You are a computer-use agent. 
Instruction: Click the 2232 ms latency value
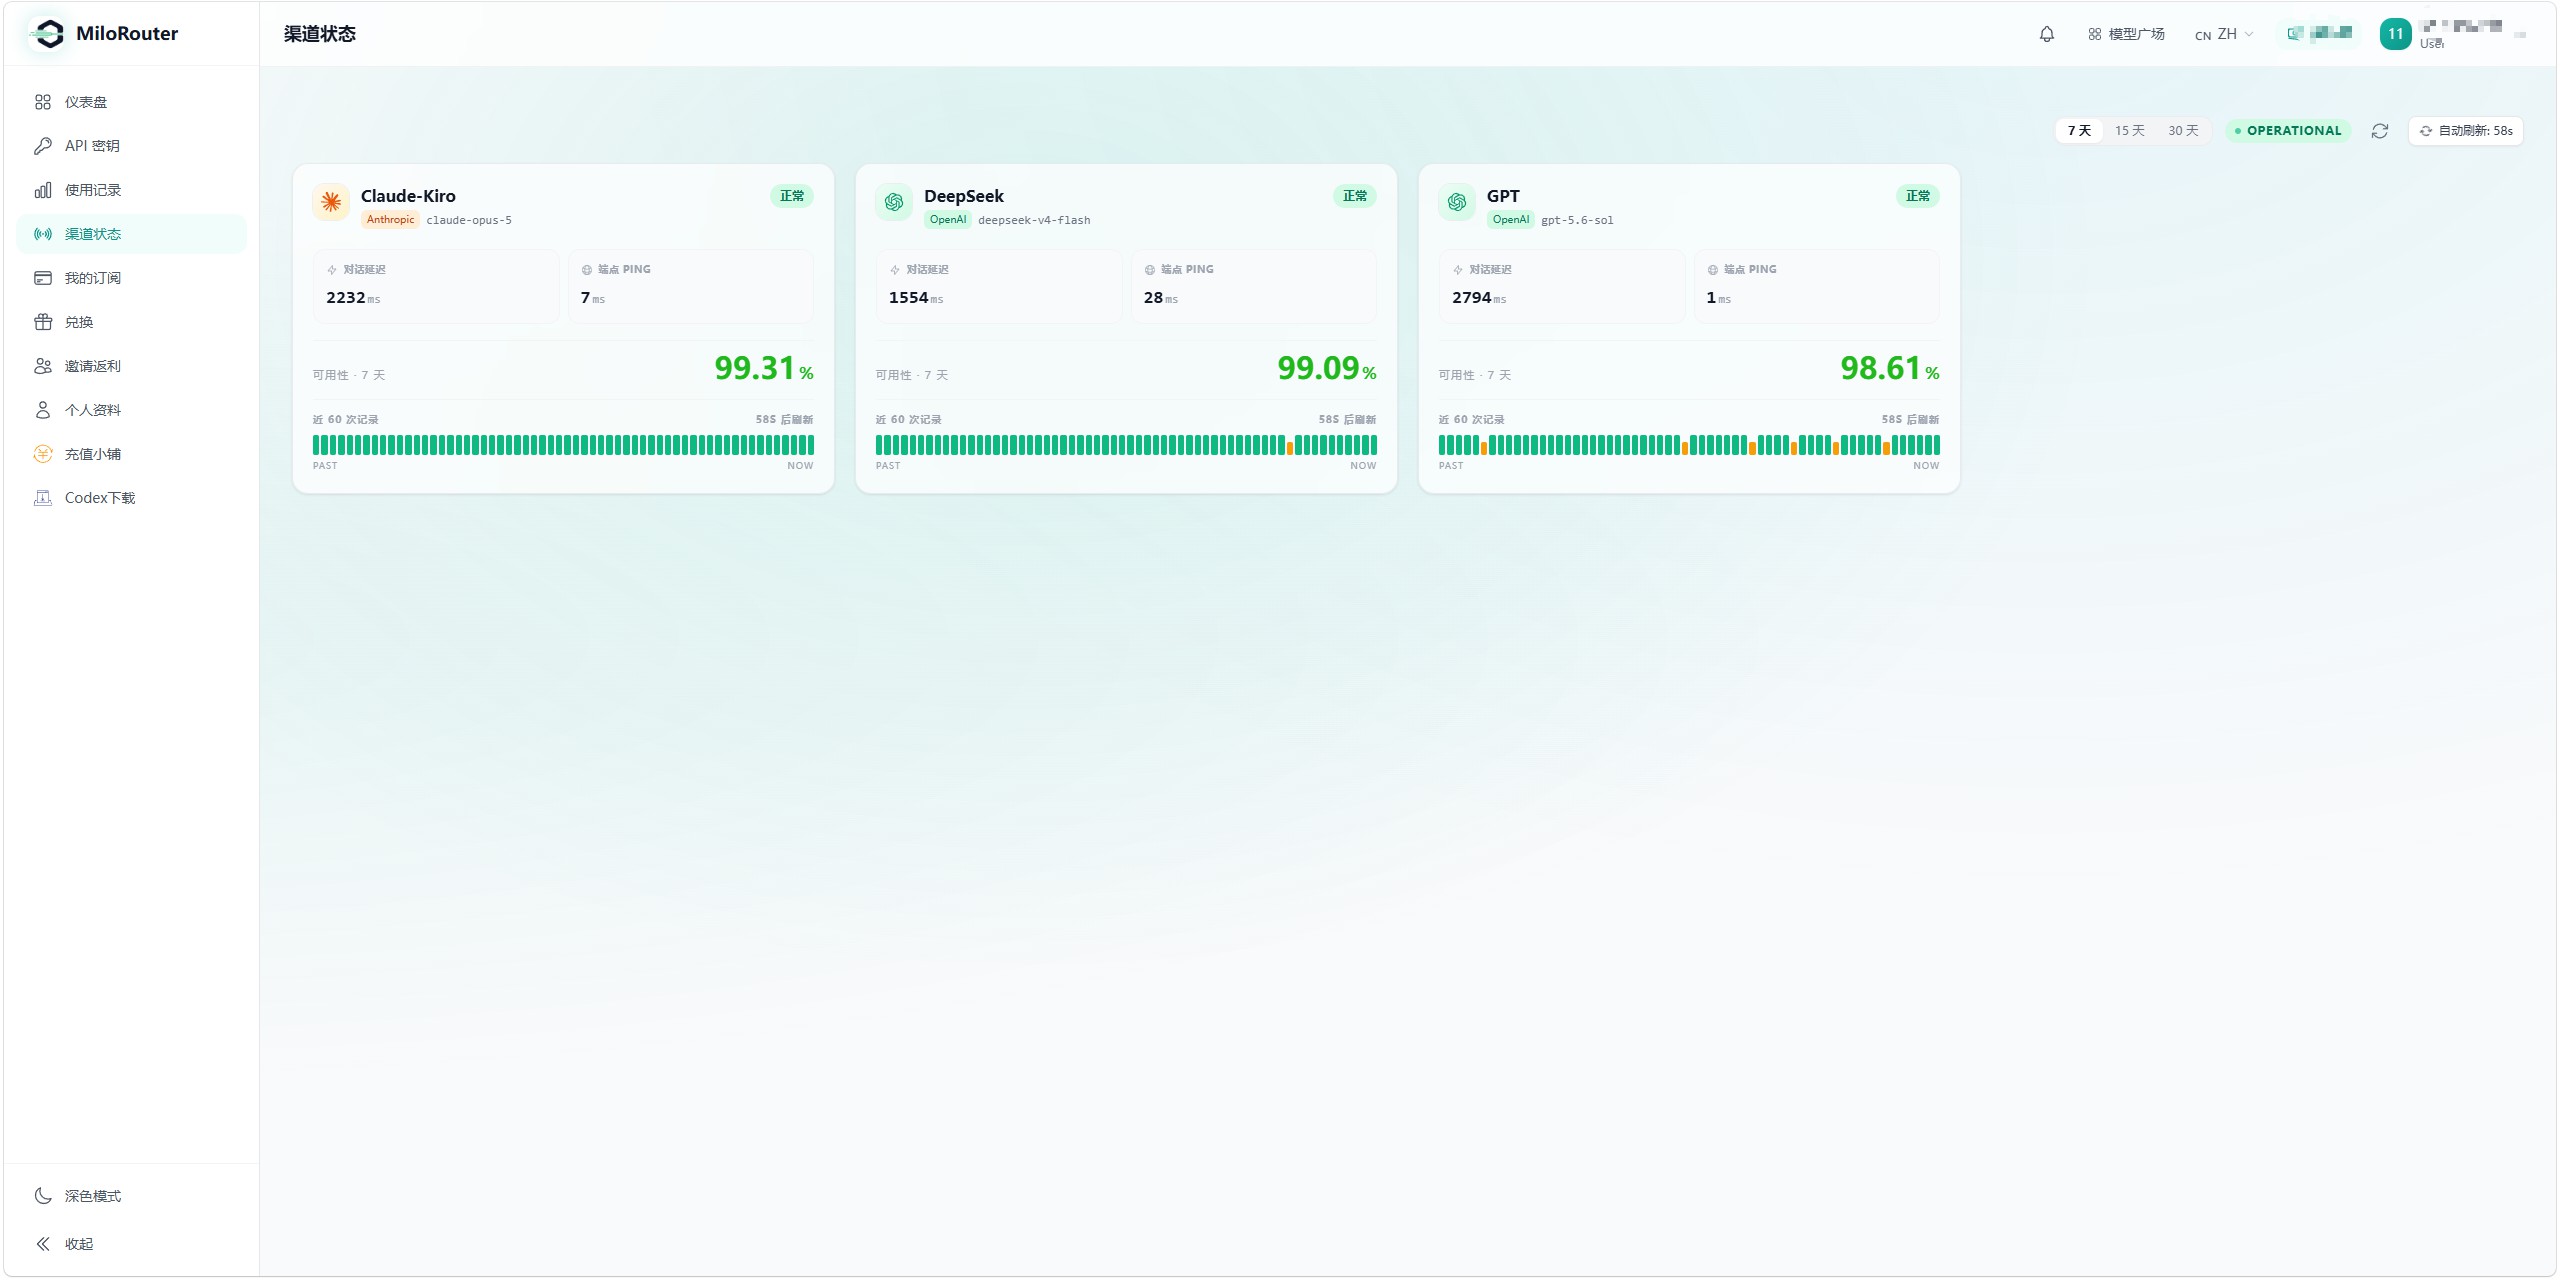pos(353,298)
